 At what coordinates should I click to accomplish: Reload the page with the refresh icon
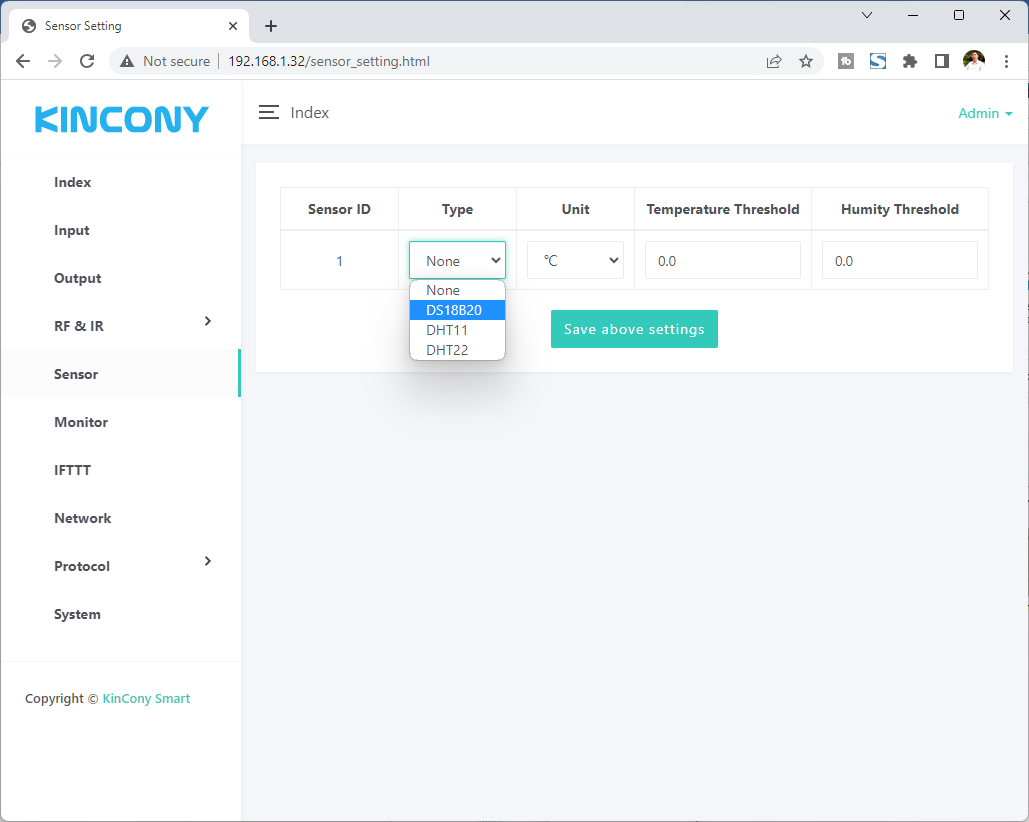(x=87, y=61)
